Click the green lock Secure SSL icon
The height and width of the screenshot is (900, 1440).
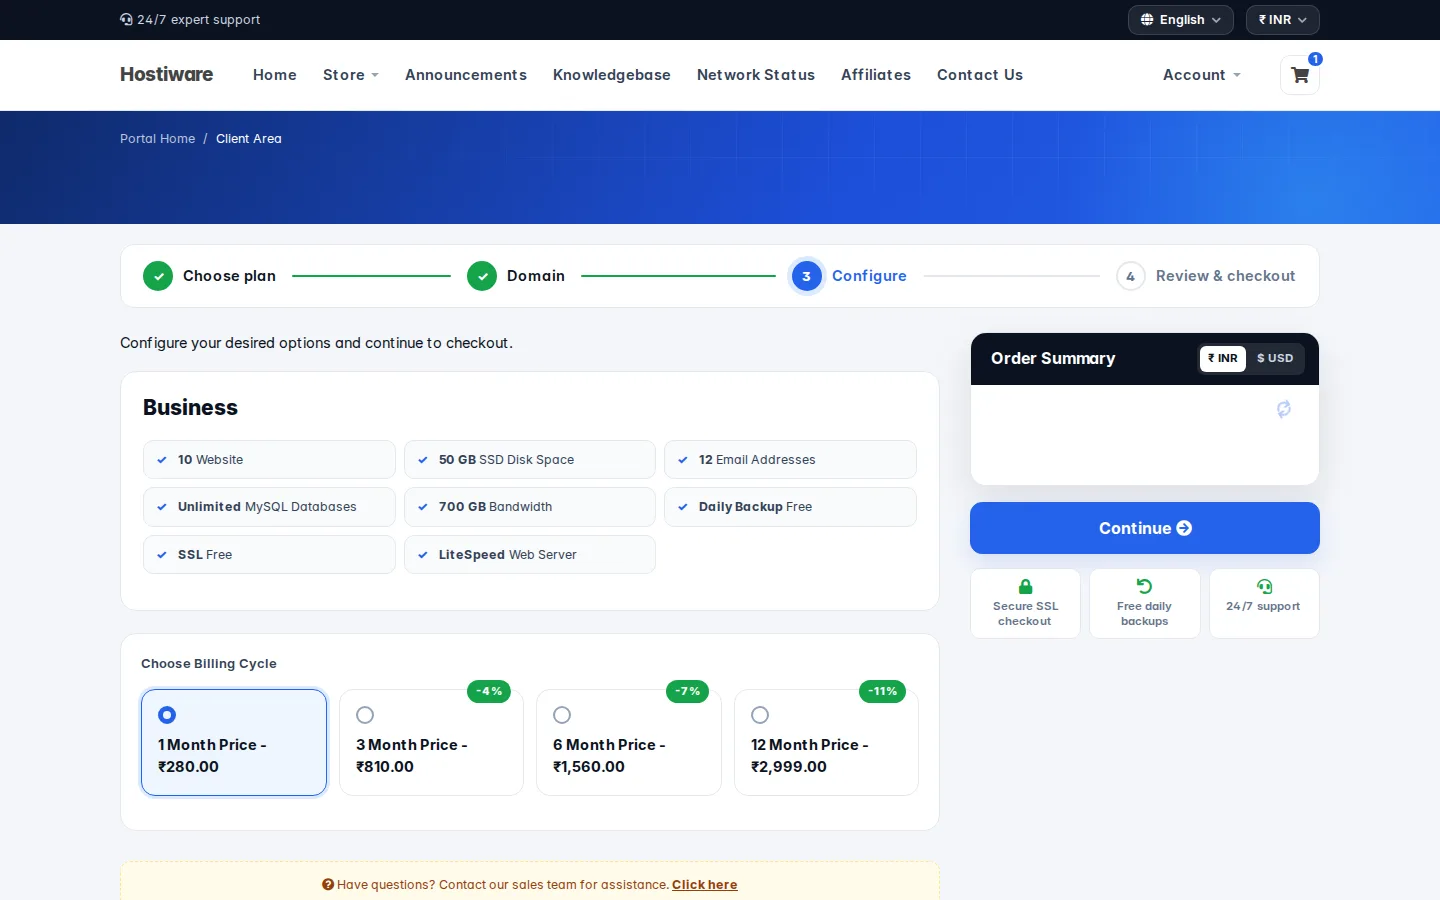[x=1025, y=586]
